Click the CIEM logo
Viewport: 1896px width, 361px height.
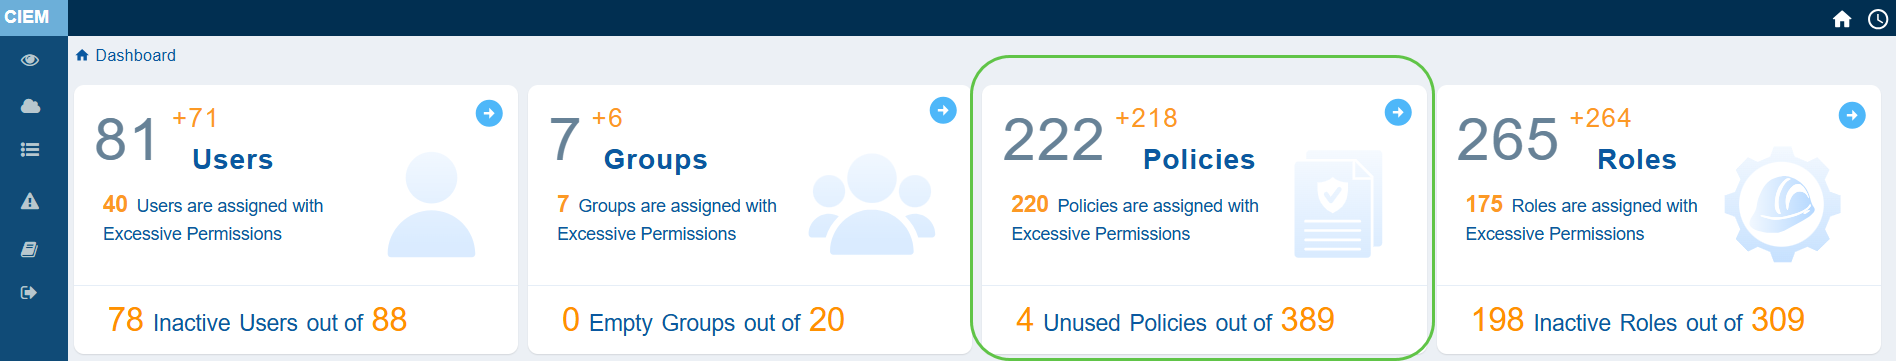pyautogui.click(x=27, y=17)
